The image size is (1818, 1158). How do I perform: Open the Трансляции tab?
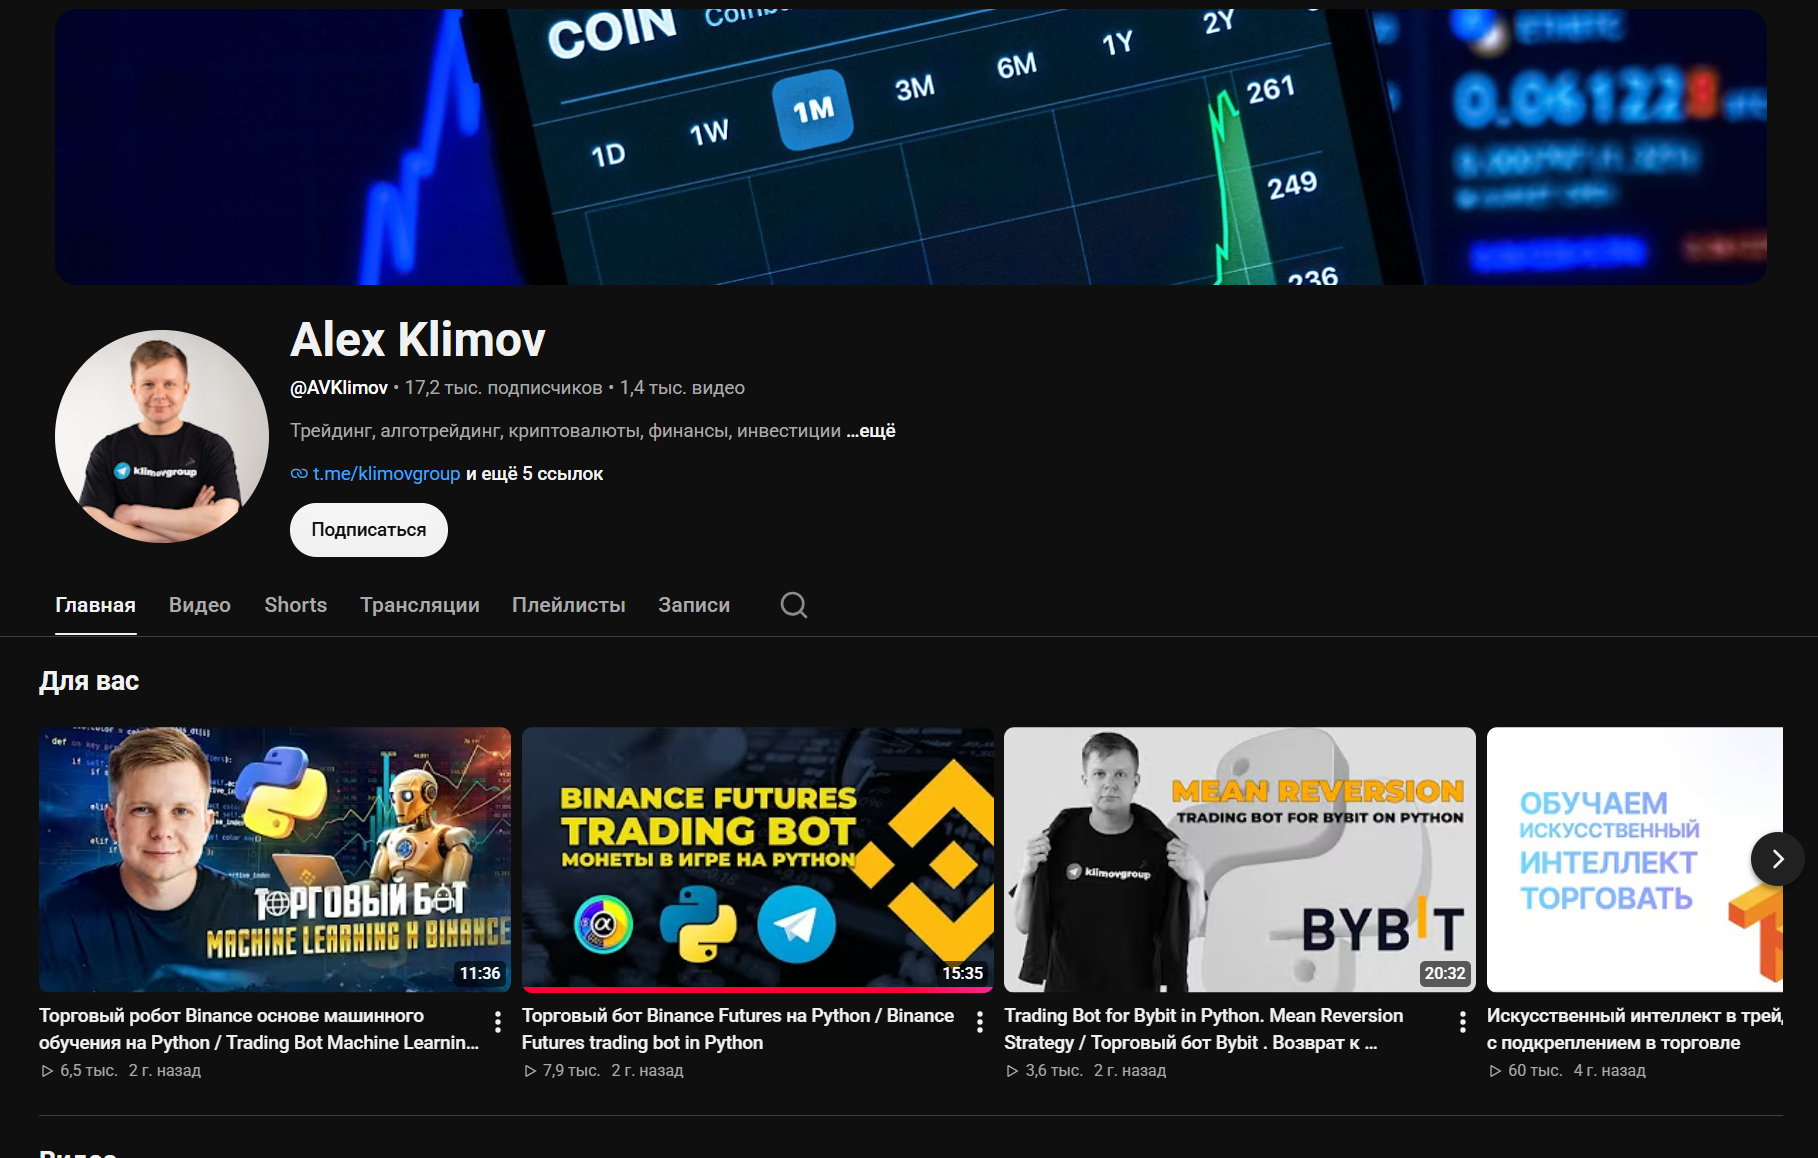(420, 605)
